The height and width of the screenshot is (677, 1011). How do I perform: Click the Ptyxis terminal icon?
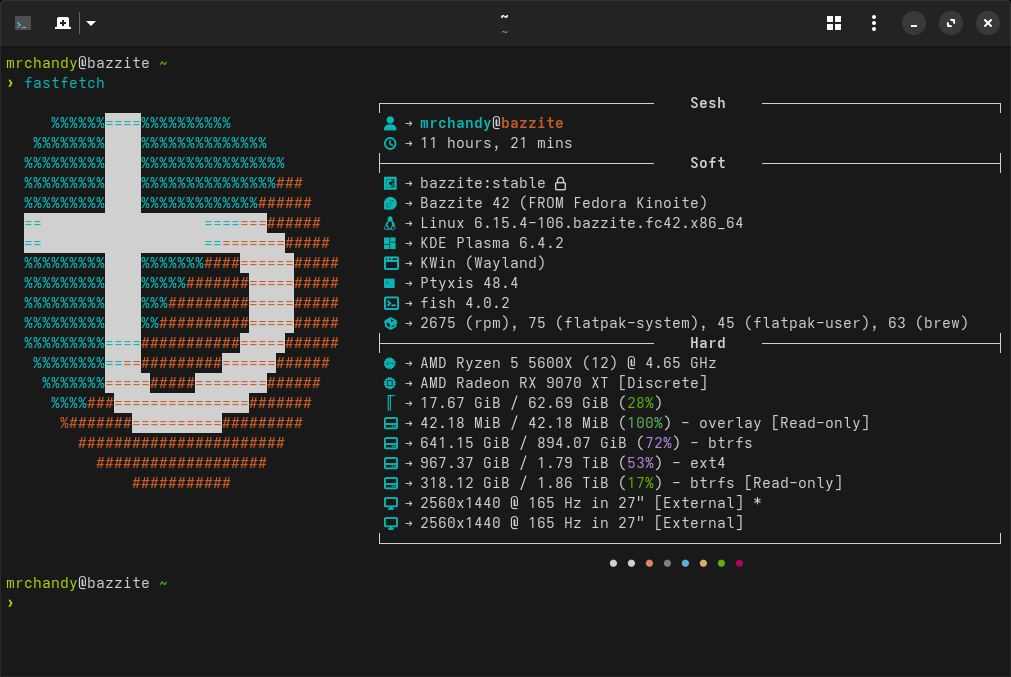pyautogui.click(x=390, y=283)
